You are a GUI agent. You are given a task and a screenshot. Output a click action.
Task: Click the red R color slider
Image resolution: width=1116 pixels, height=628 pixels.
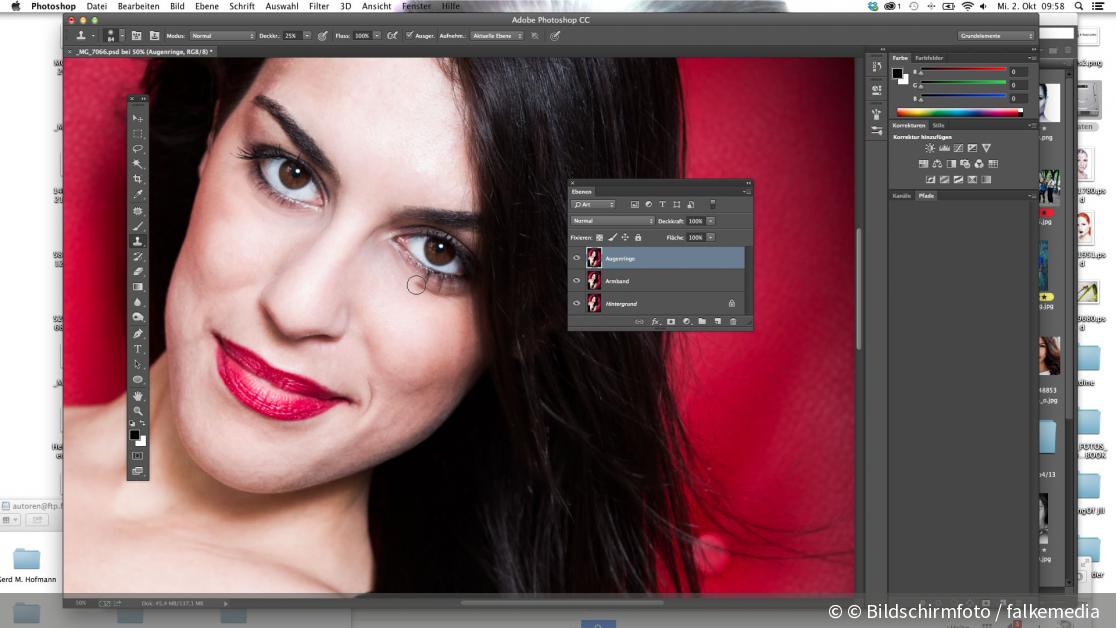click(x=964, y=70)
